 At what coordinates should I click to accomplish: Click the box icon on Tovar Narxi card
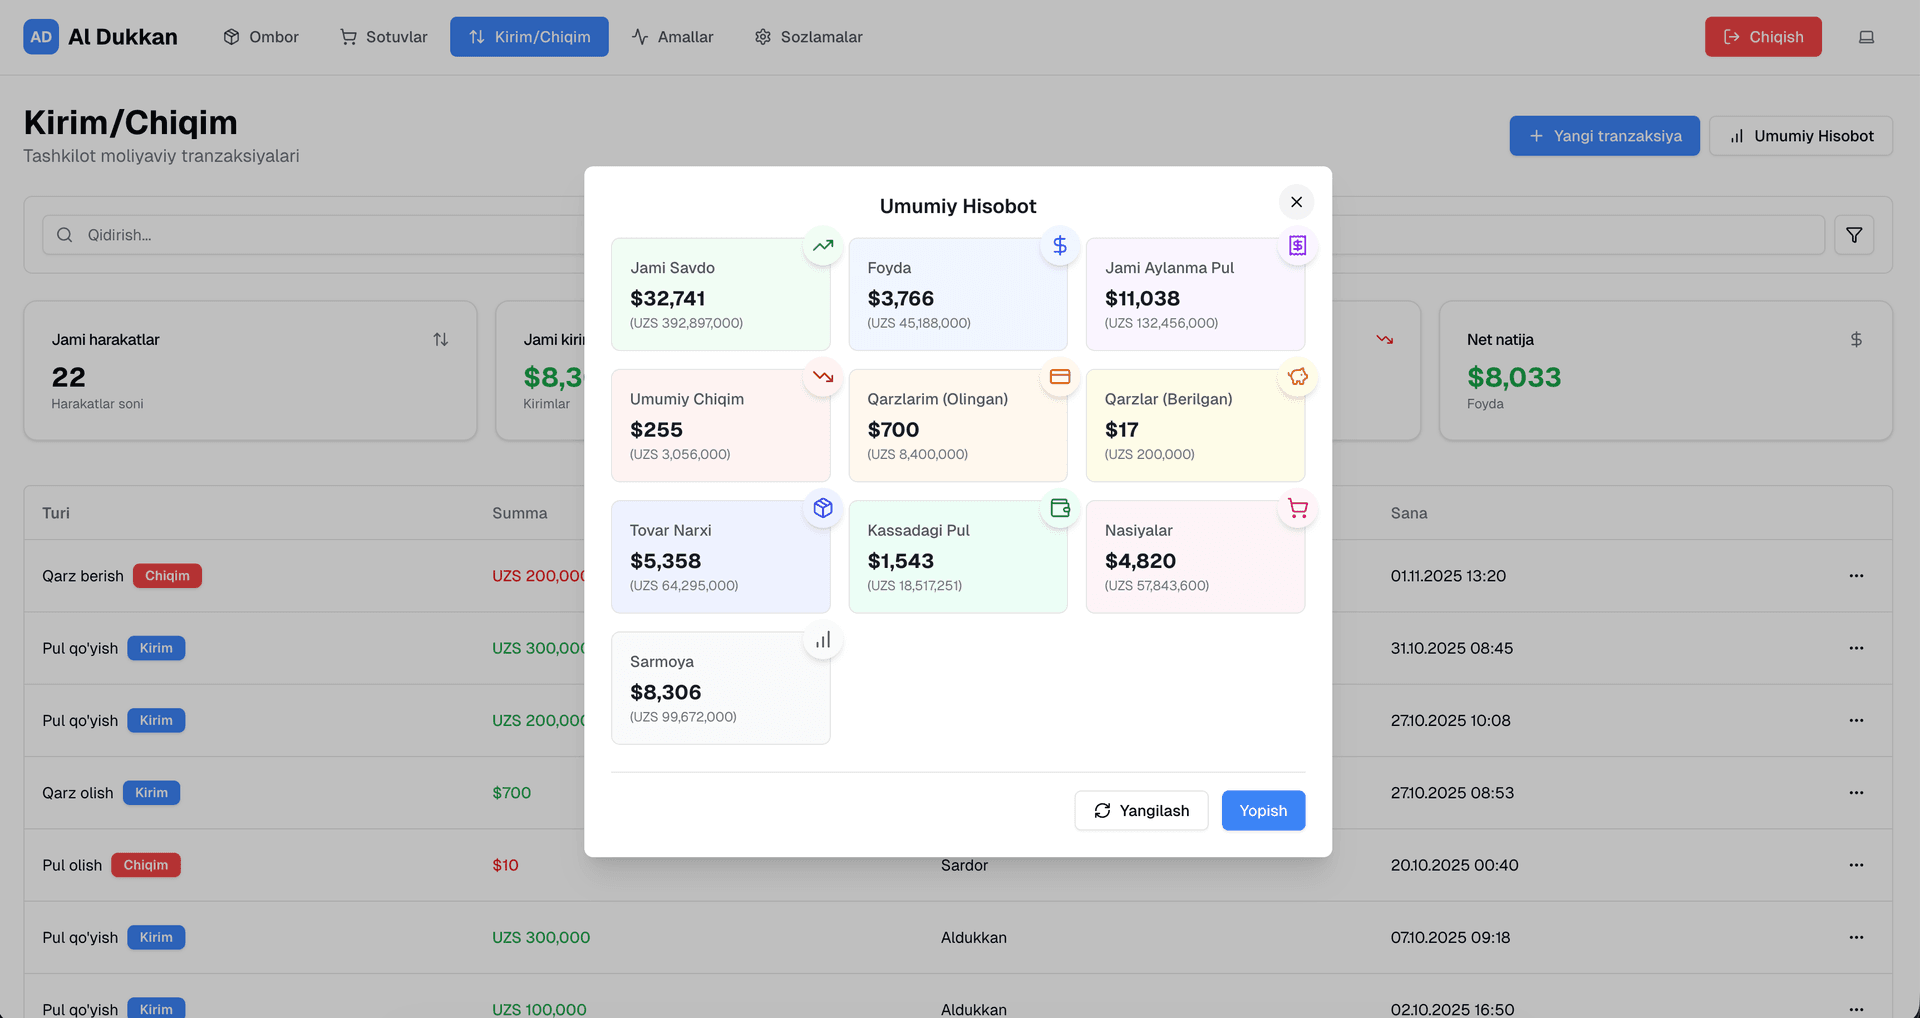pos(822,508)
